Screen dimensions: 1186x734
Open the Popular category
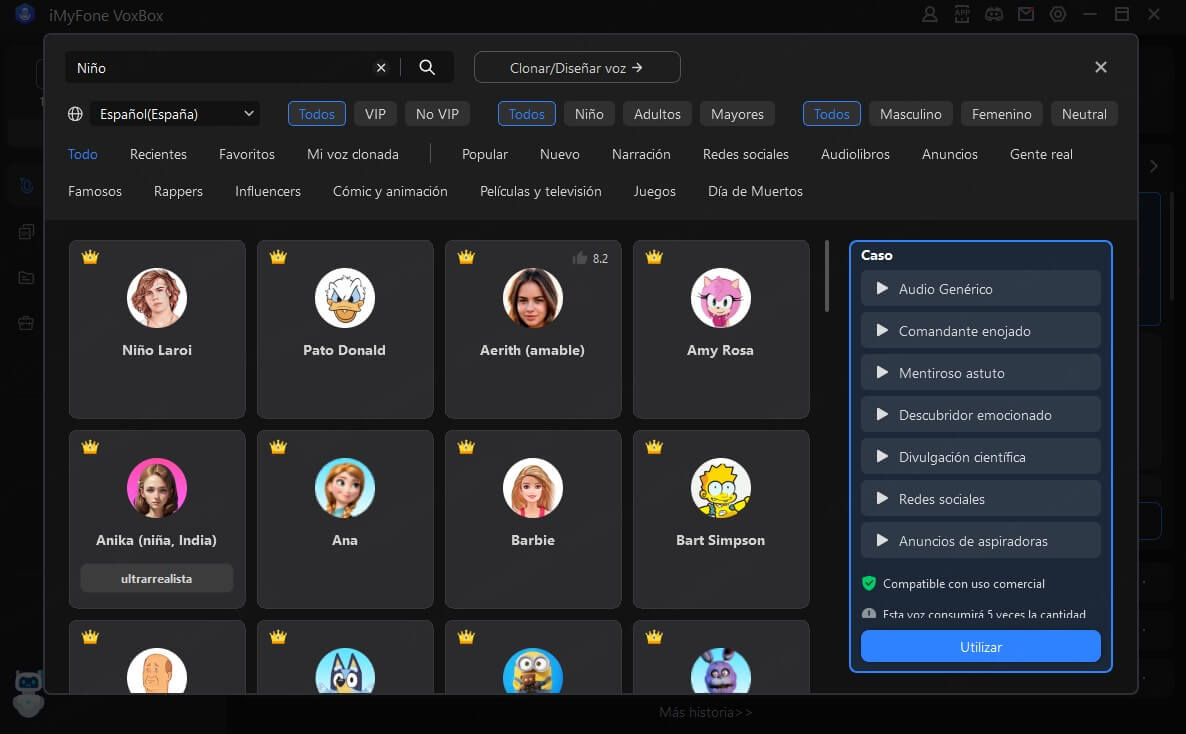(484, 154)
